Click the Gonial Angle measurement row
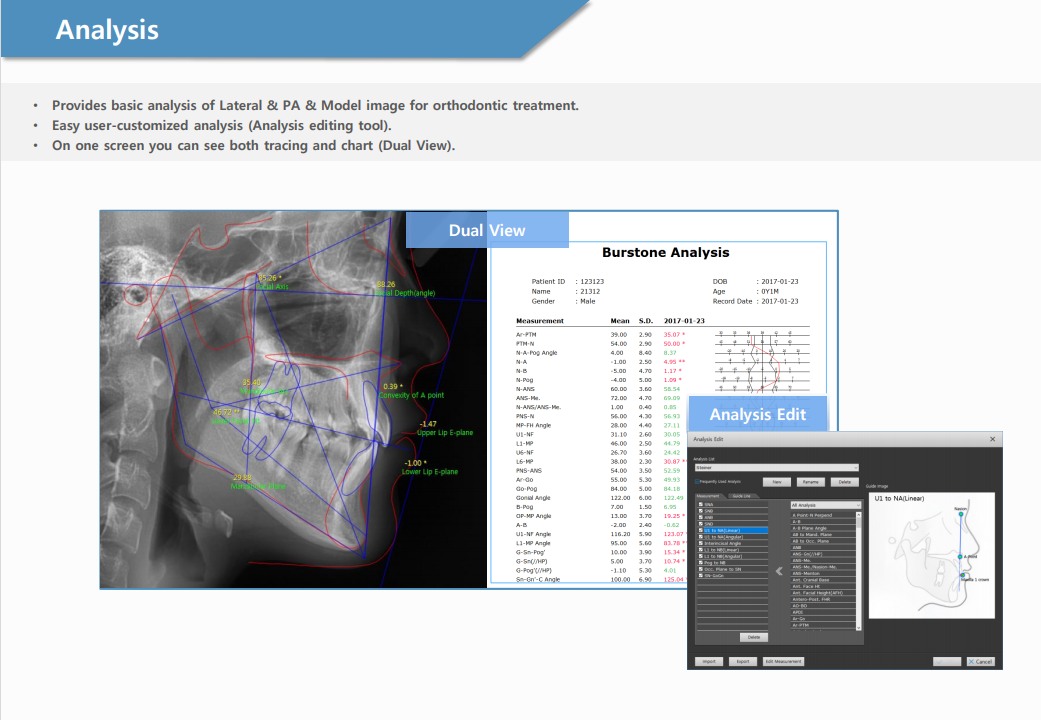This screenshot has height=720, width=1041. [x=600, y=497]
